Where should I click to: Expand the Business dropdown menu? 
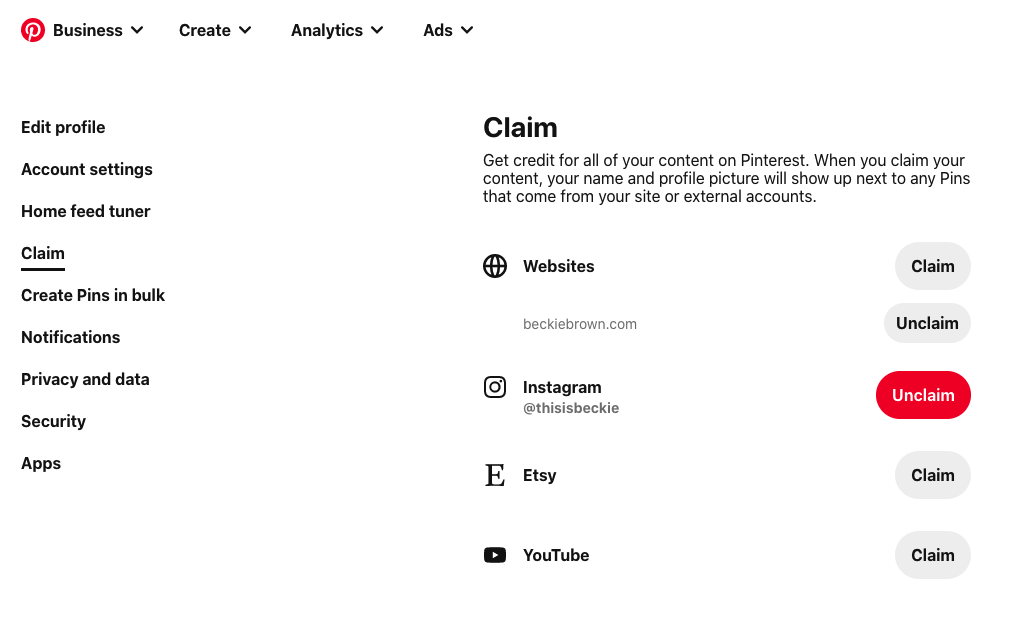(98, 30)
